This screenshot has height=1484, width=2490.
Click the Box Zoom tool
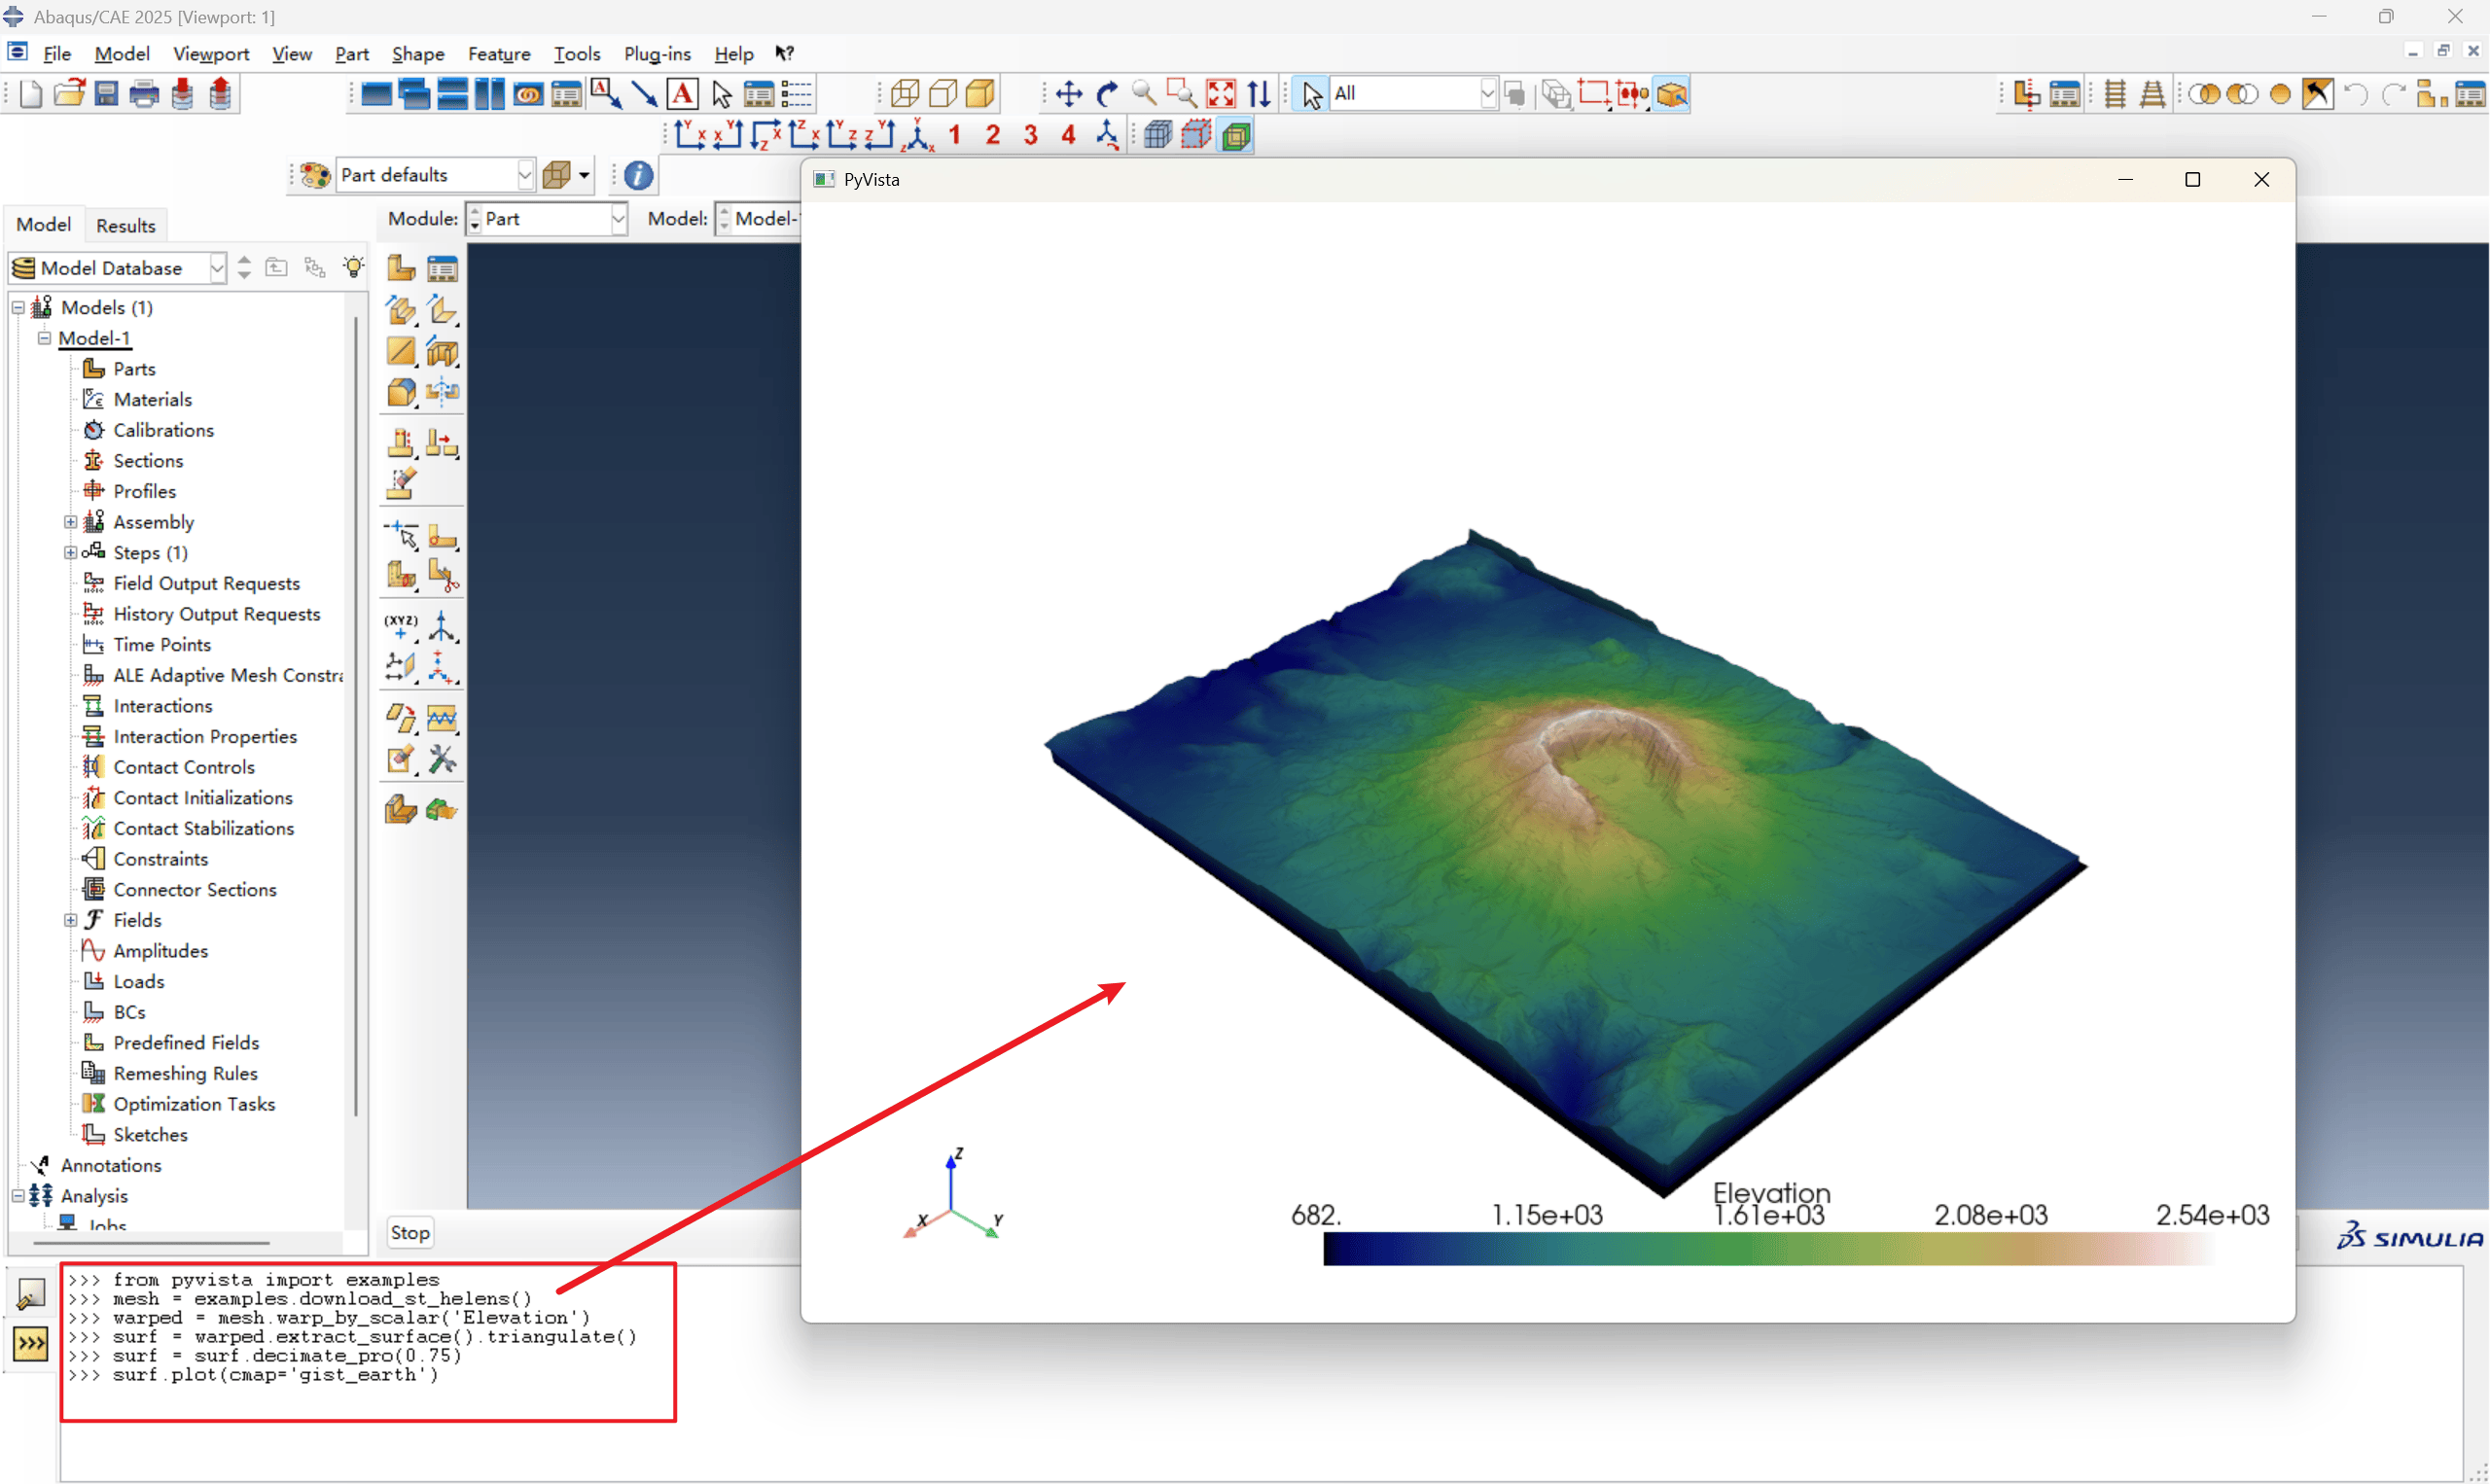(1182, 94)
